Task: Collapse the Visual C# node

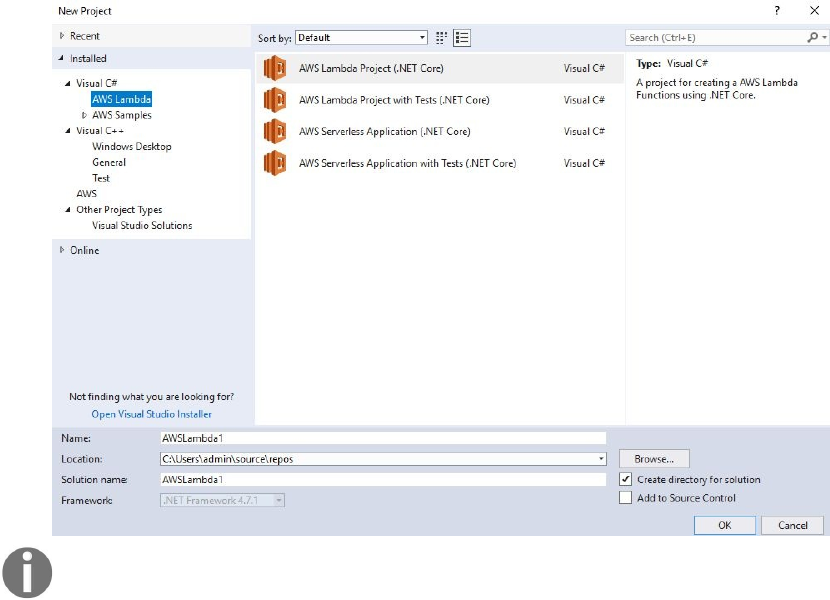Action: (x=67, y=83)
